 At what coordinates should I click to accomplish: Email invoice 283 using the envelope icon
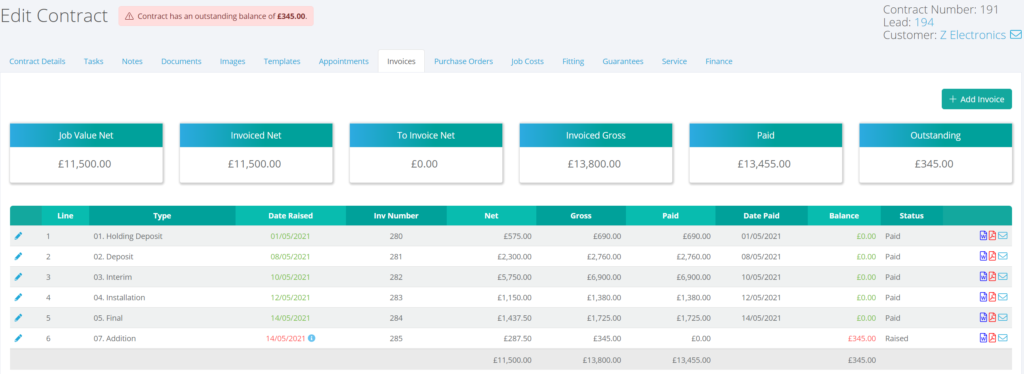pyautogui.click(x=1003, y=297)
